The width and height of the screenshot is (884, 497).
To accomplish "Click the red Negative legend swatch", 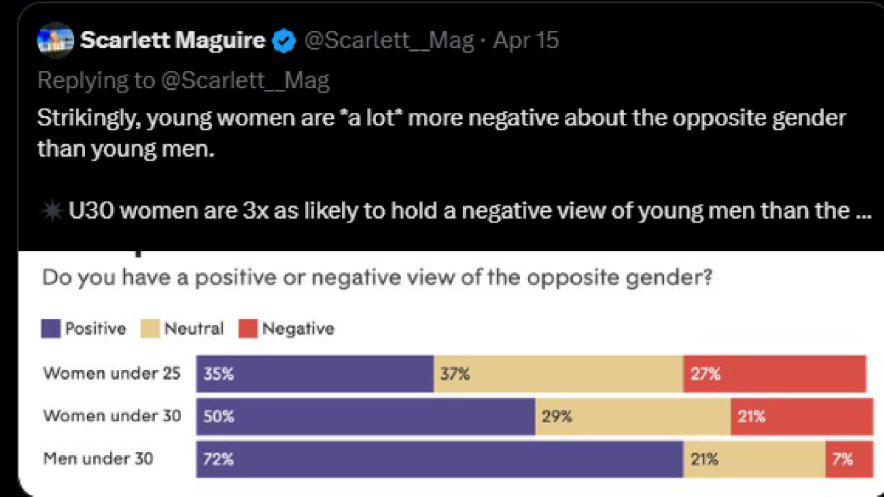I will point(248,329).
